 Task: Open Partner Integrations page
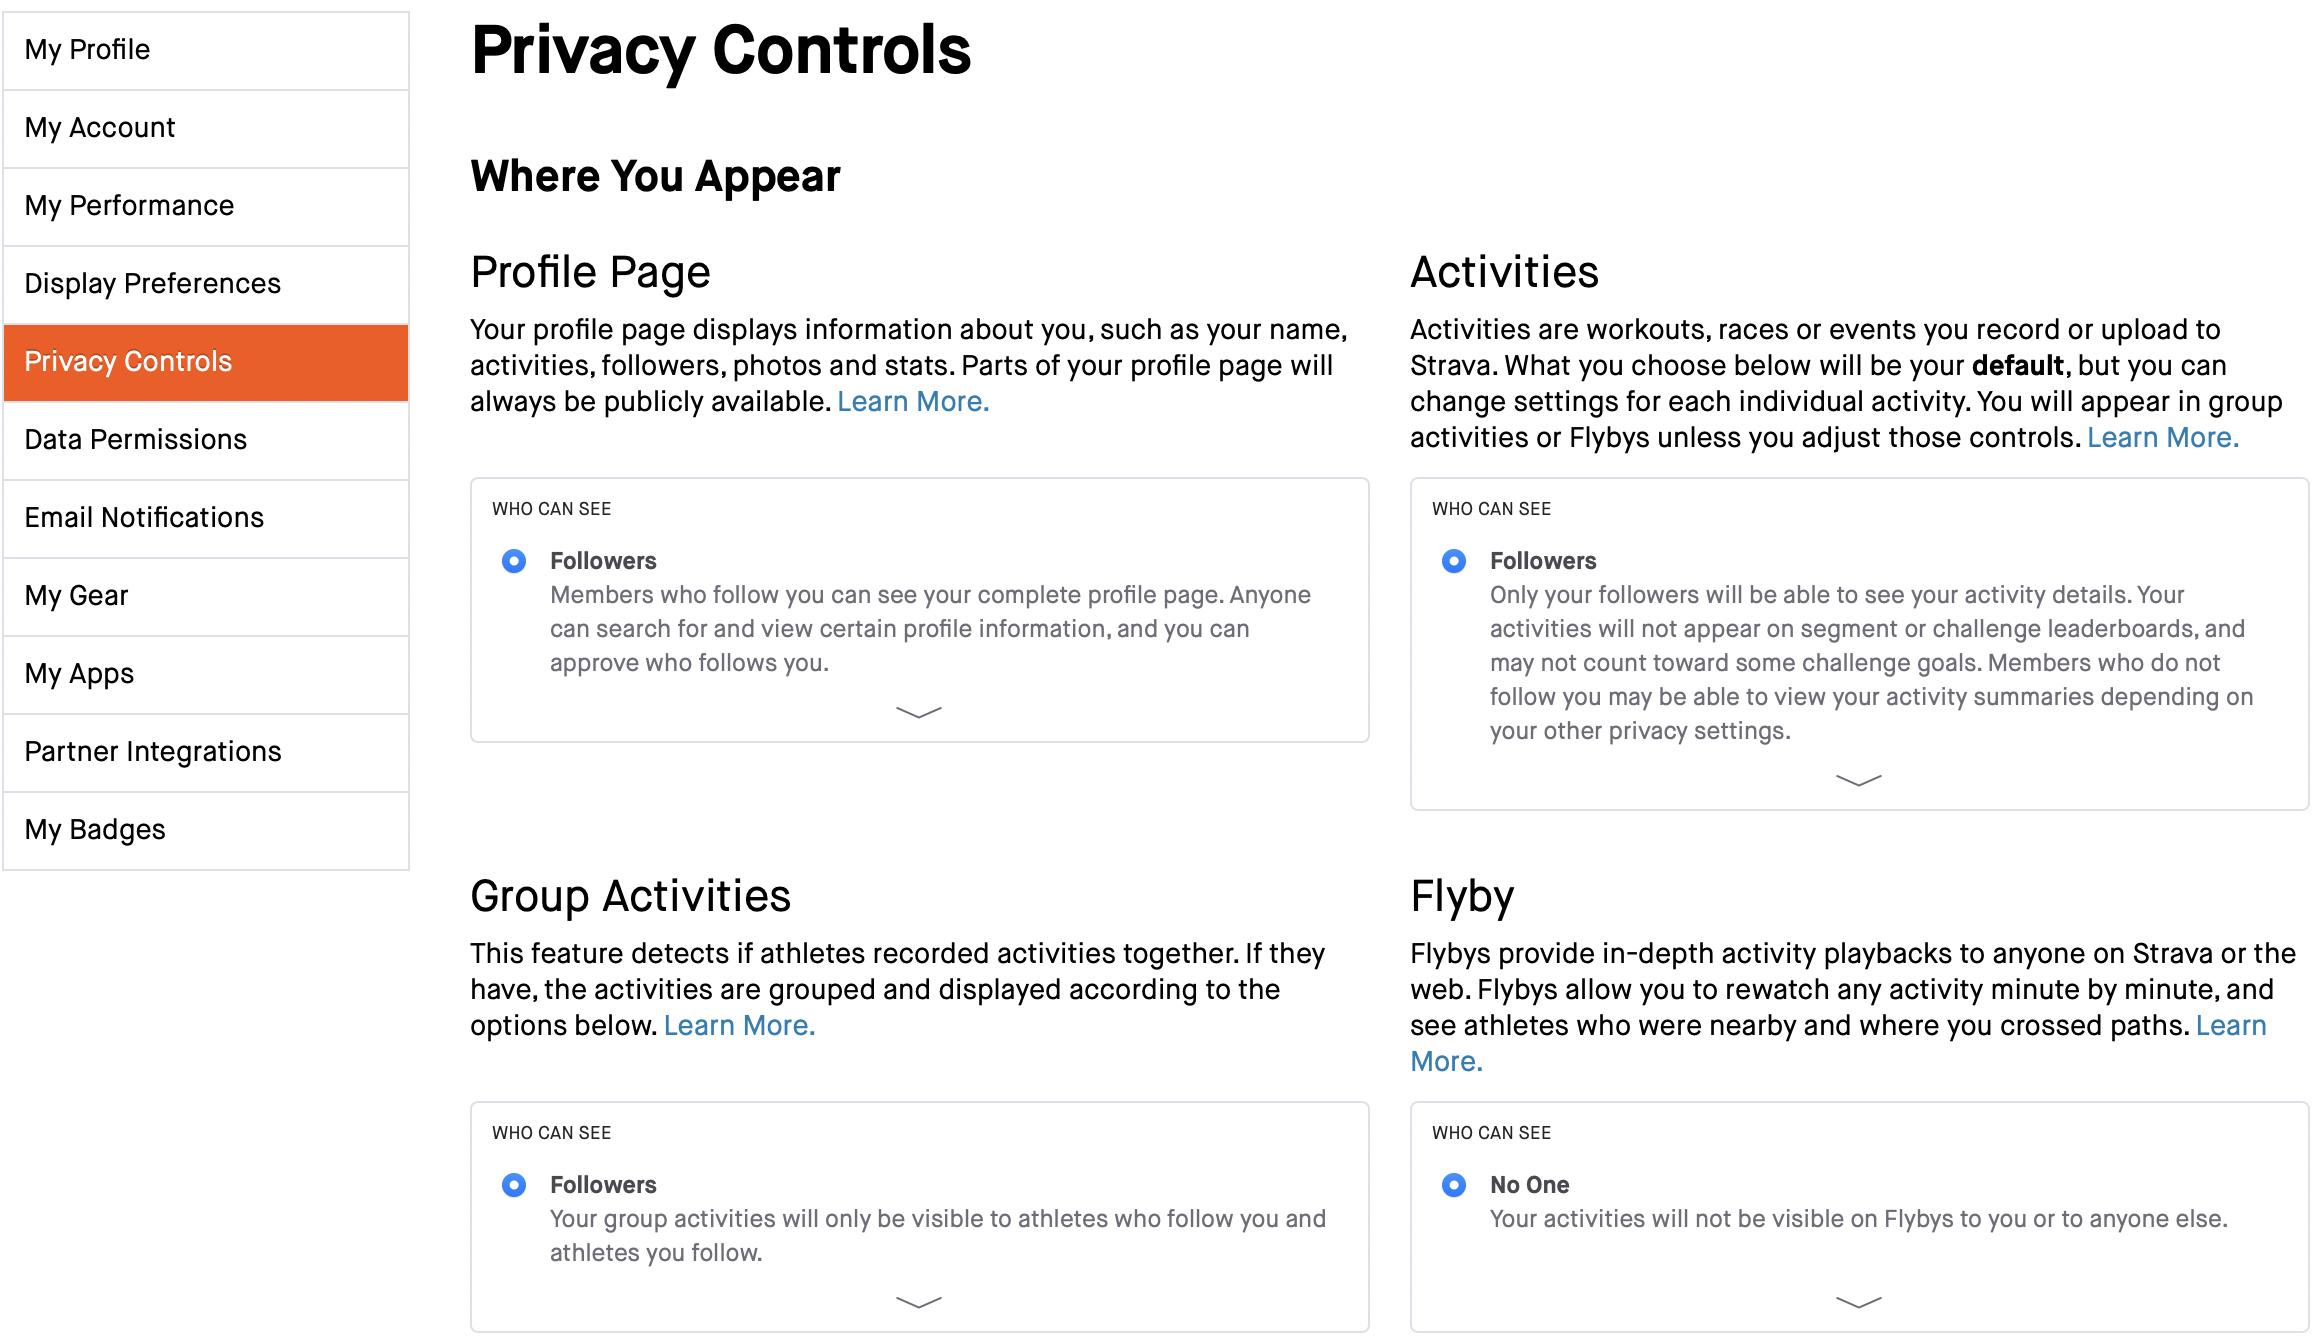tap(206, 753)
